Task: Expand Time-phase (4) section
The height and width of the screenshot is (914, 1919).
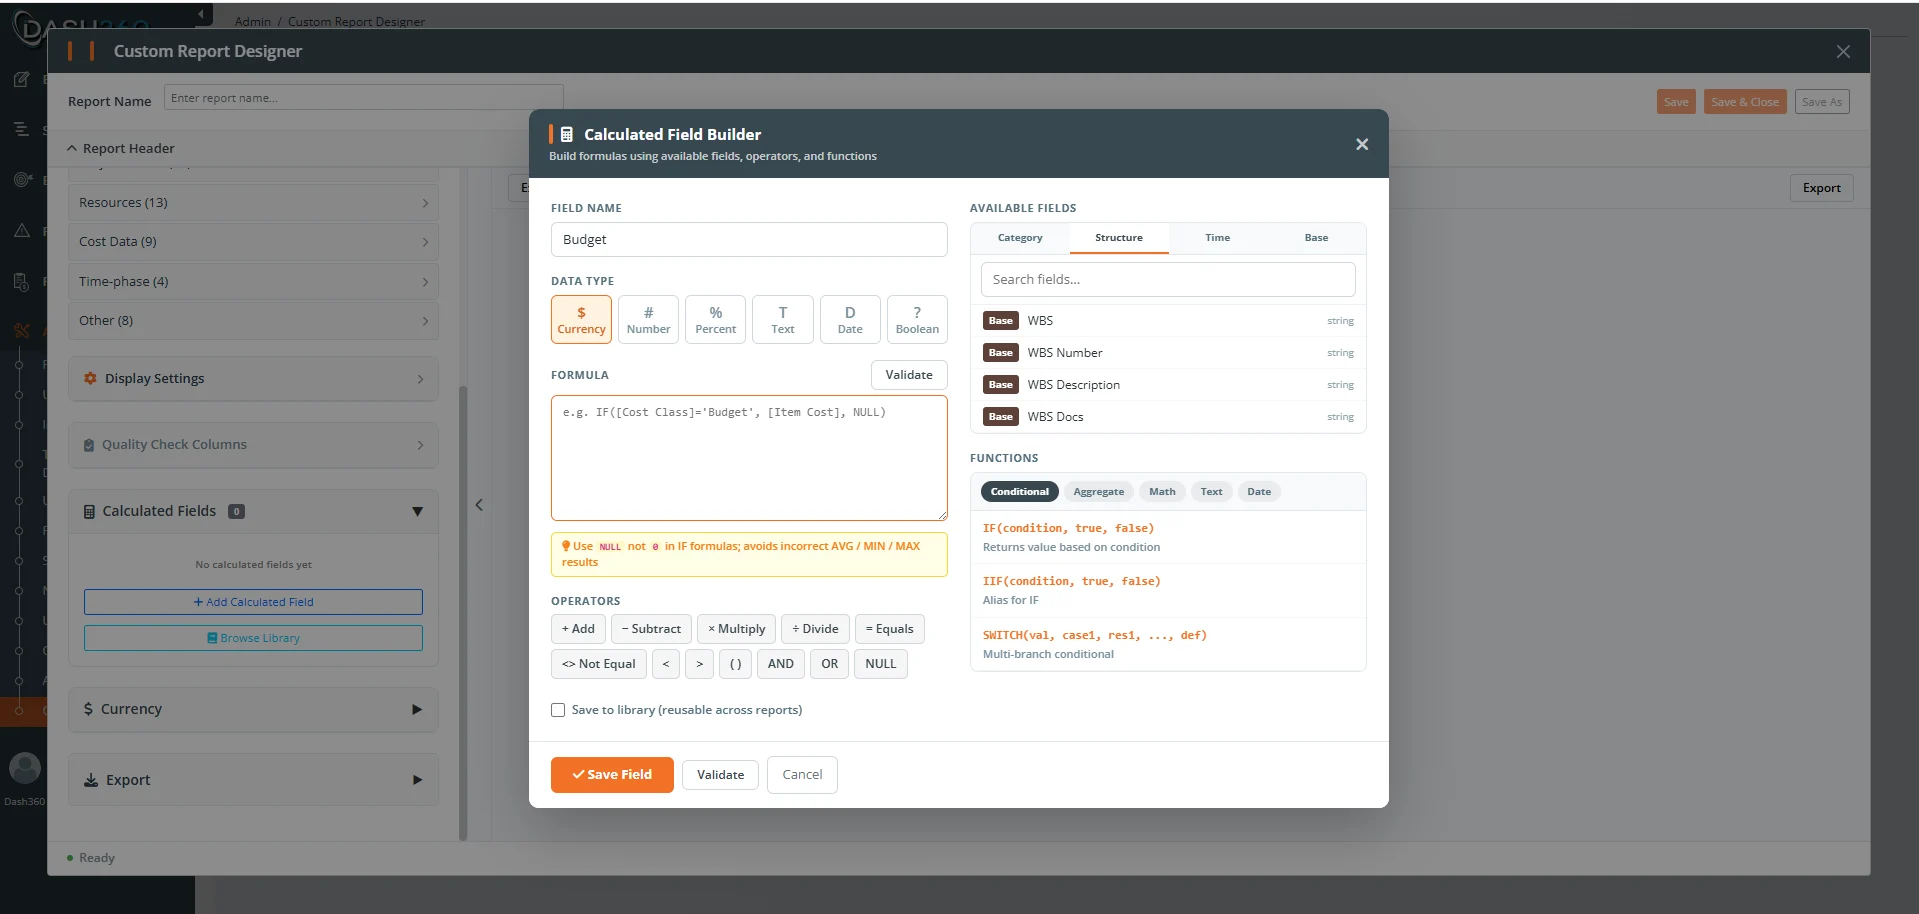Action: 253,282
